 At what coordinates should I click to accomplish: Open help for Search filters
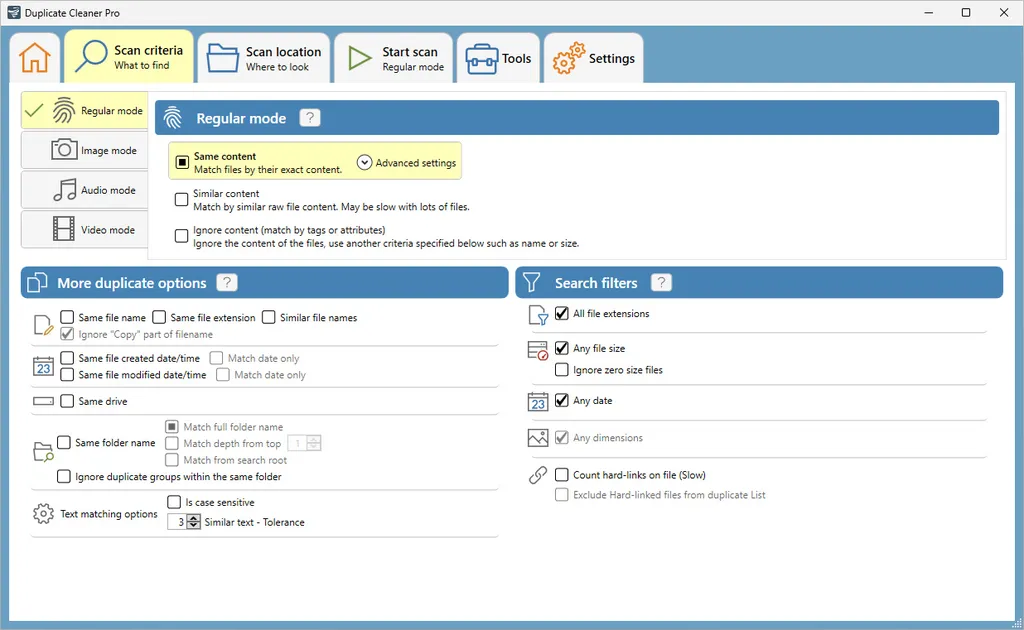[x=661, y=282]
